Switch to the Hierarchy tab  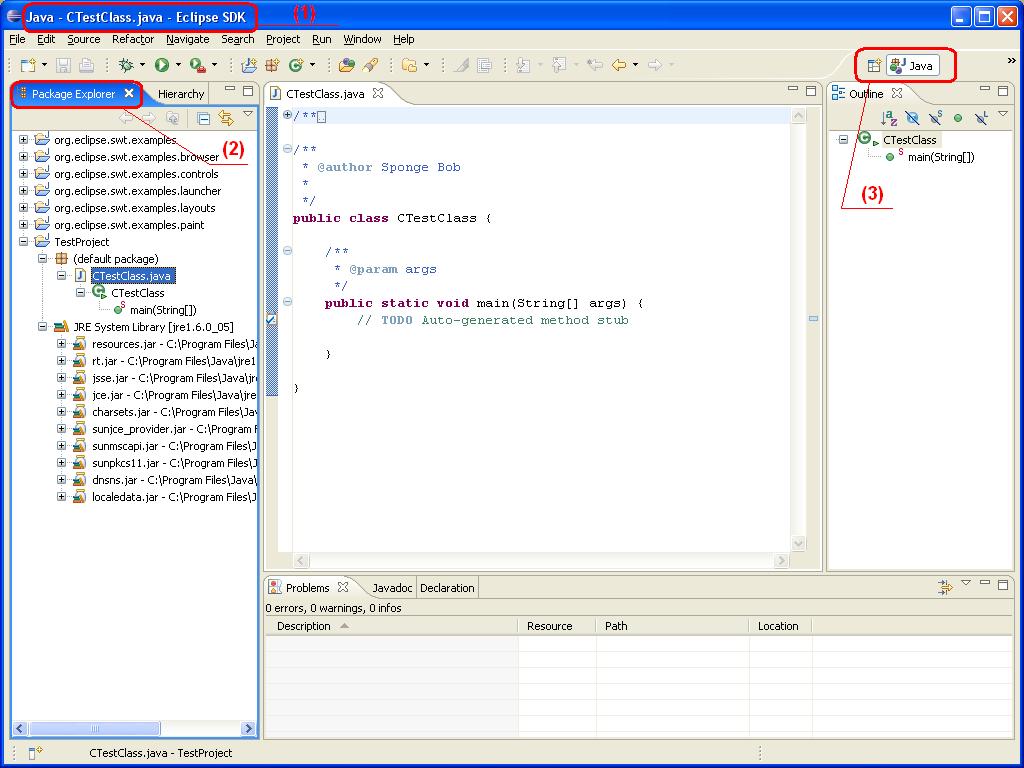coord(181,94)
